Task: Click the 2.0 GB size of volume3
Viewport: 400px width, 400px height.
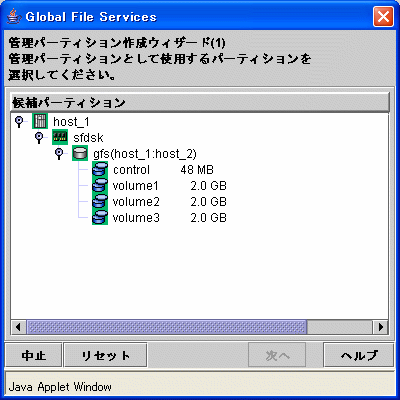Action: click(209, 218)
